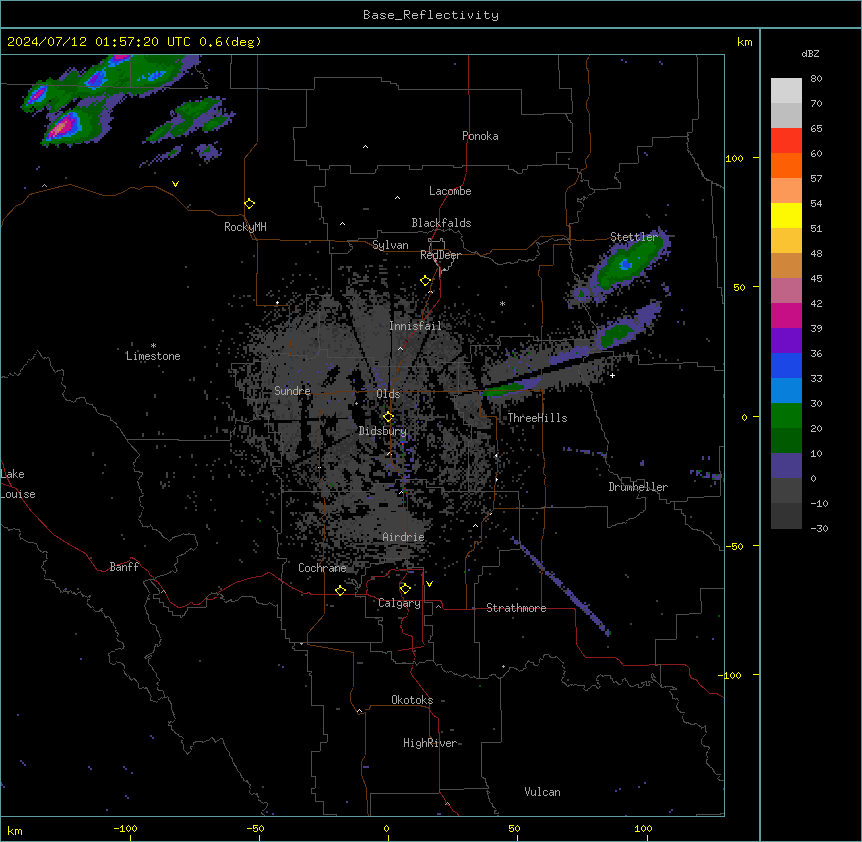Image resolution: width=862 pixels, height=842 pixels.
Task: Click the Lake Louise label
Action: click(x=18, y=484)
